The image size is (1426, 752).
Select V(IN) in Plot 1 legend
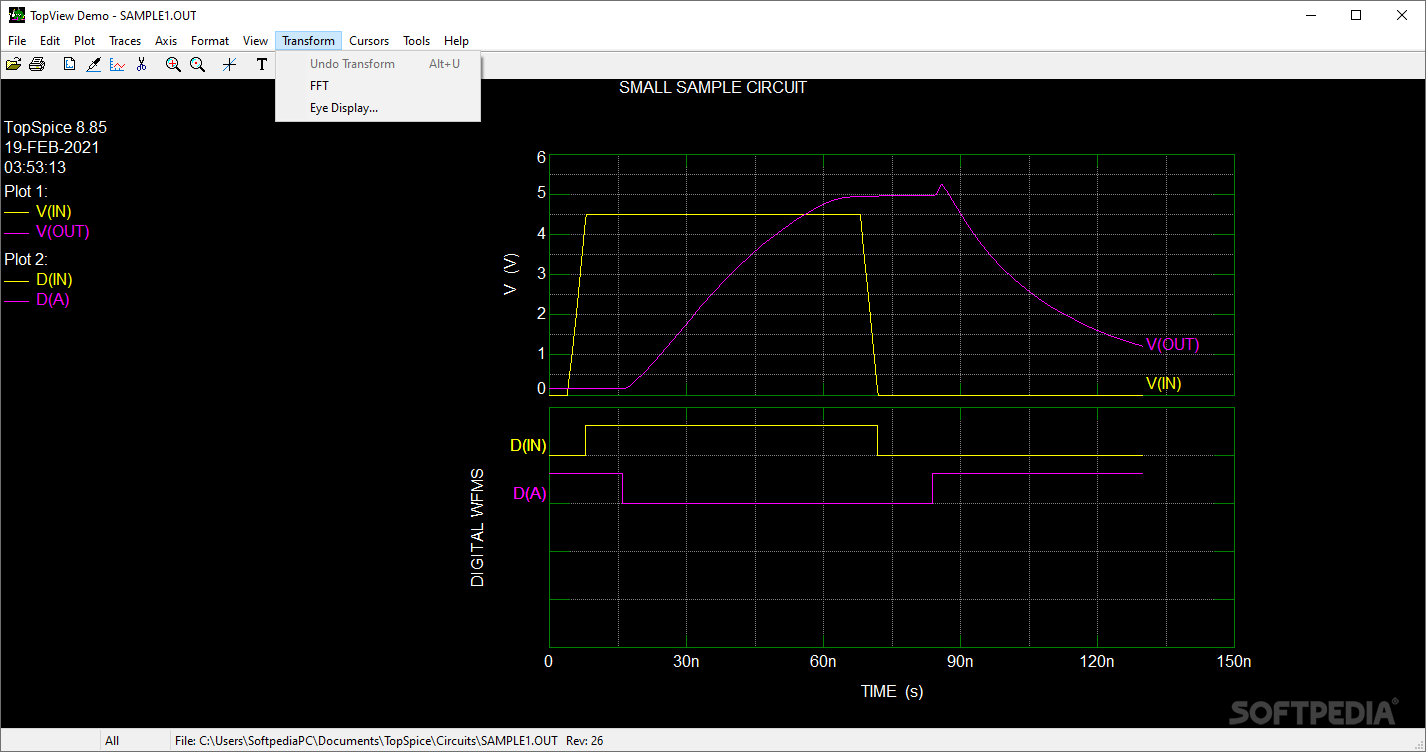(53, 211)
